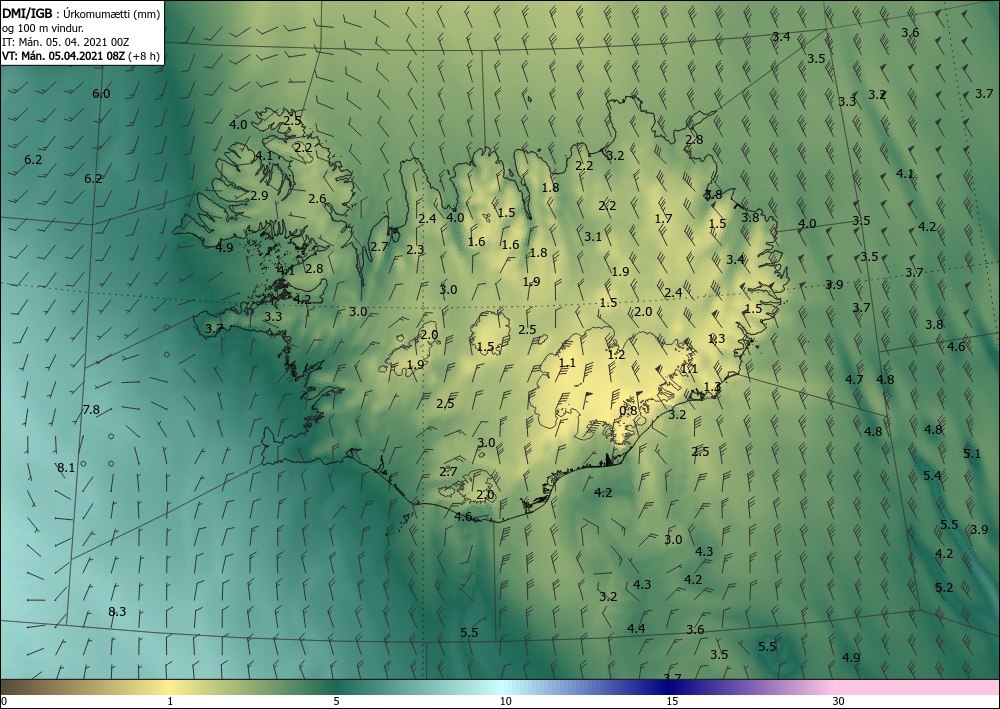This screenshot has height=709, width=1000.
Task: Pick the yellow colour bar section at 1
Action: pos(170,687)
